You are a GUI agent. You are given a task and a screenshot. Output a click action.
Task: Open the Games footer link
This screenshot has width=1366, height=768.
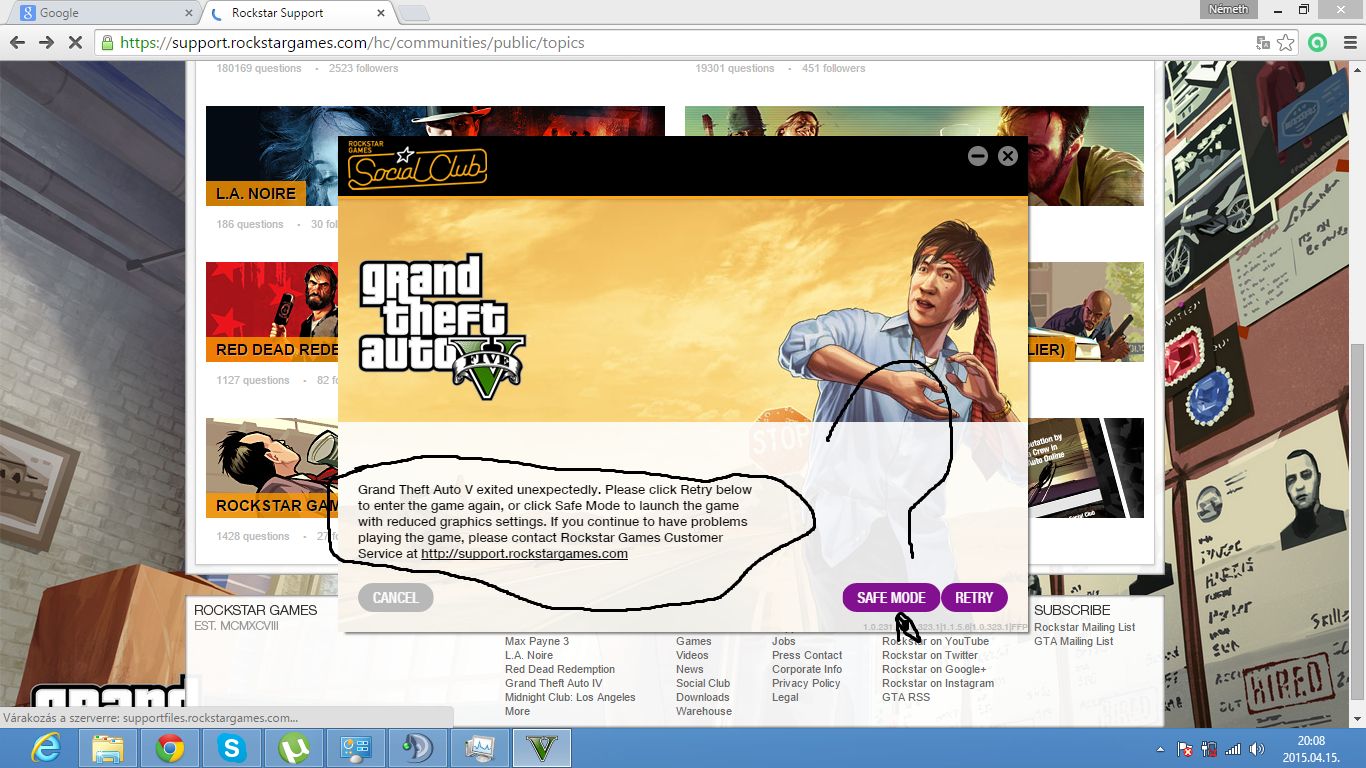pyautogui.click(x=694, y=641)
